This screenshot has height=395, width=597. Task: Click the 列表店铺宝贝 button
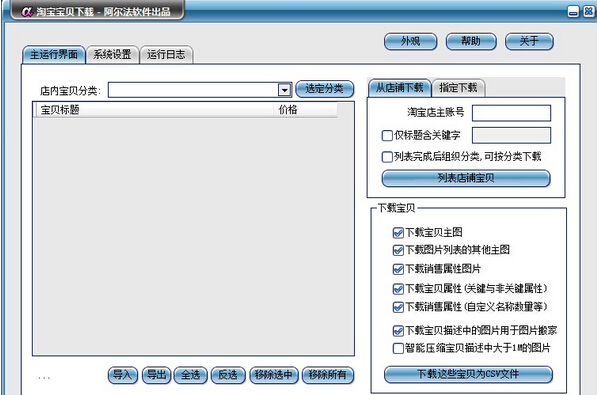click(x=466, y=178)
